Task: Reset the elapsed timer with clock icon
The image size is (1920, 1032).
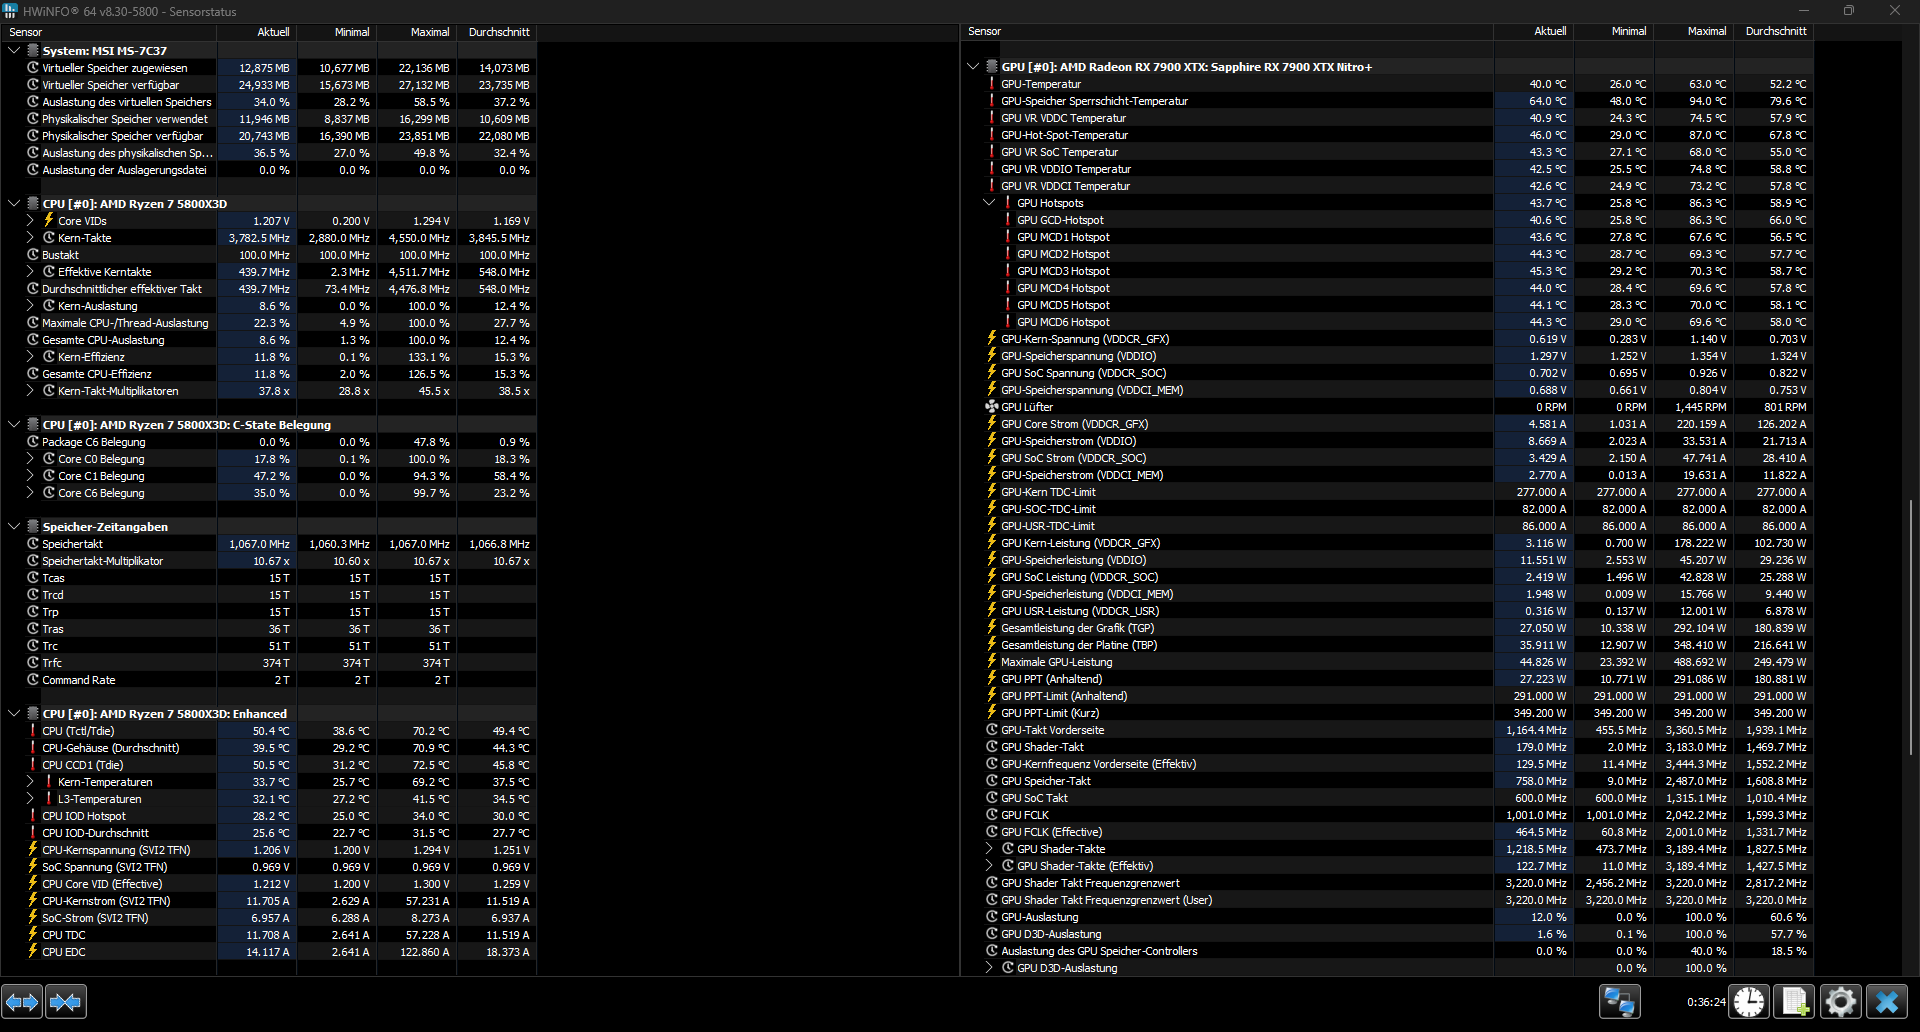Action: pos(1749,1001)
